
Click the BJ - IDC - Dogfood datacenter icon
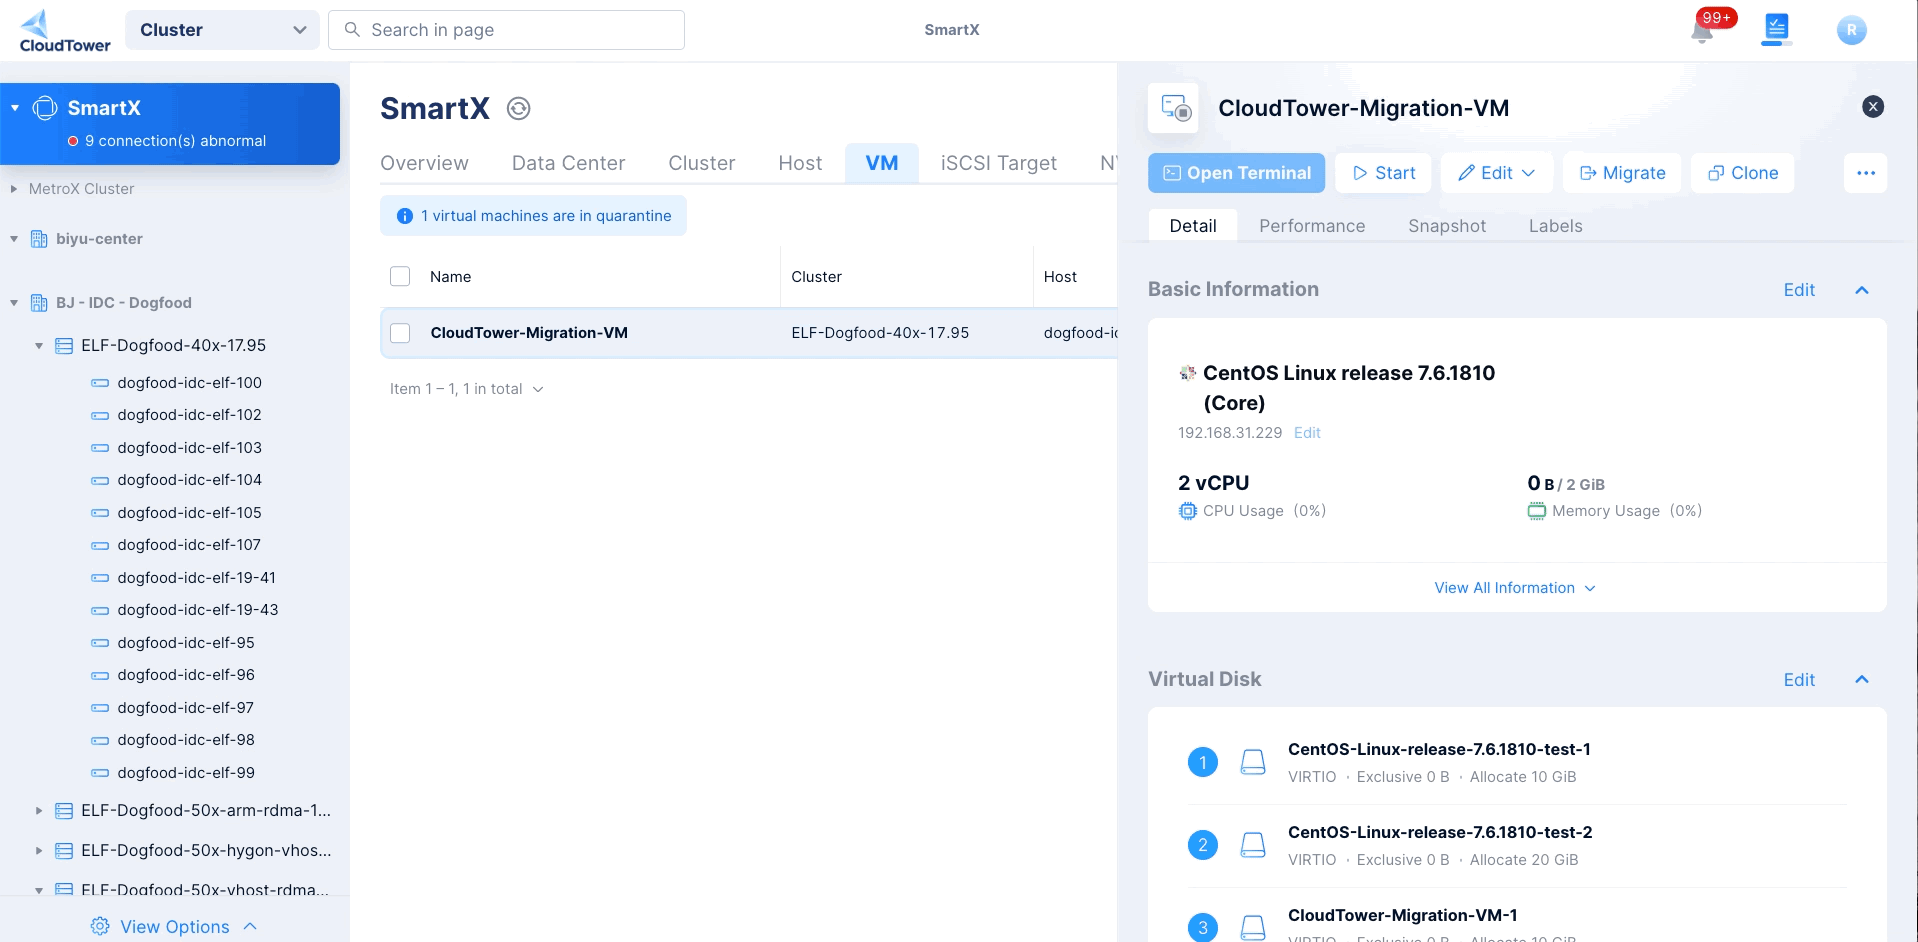(x=39, y=303)
